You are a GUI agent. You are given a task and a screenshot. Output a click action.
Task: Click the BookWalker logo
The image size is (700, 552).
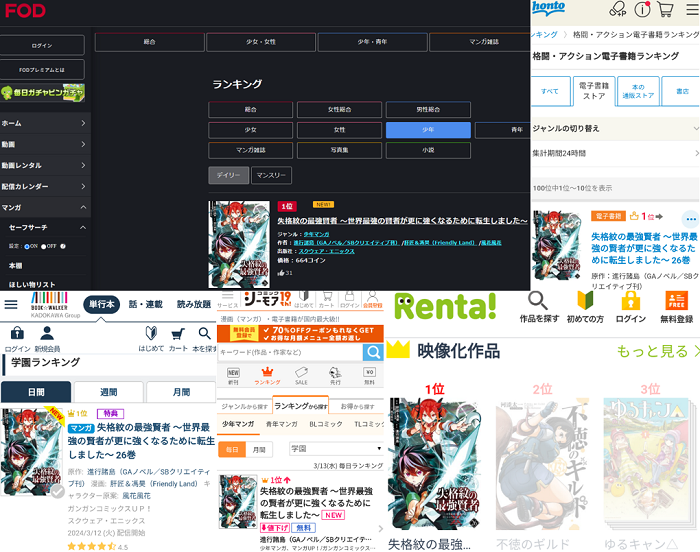[50, 305]
